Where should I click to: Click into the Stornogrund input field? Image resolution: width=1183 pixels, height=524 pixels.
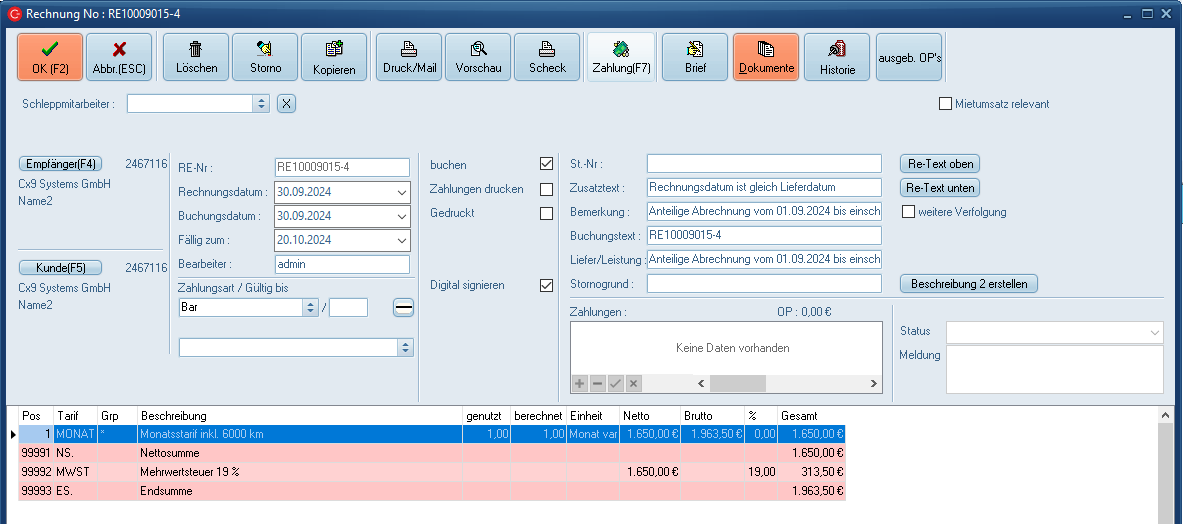tap(763, 284)
